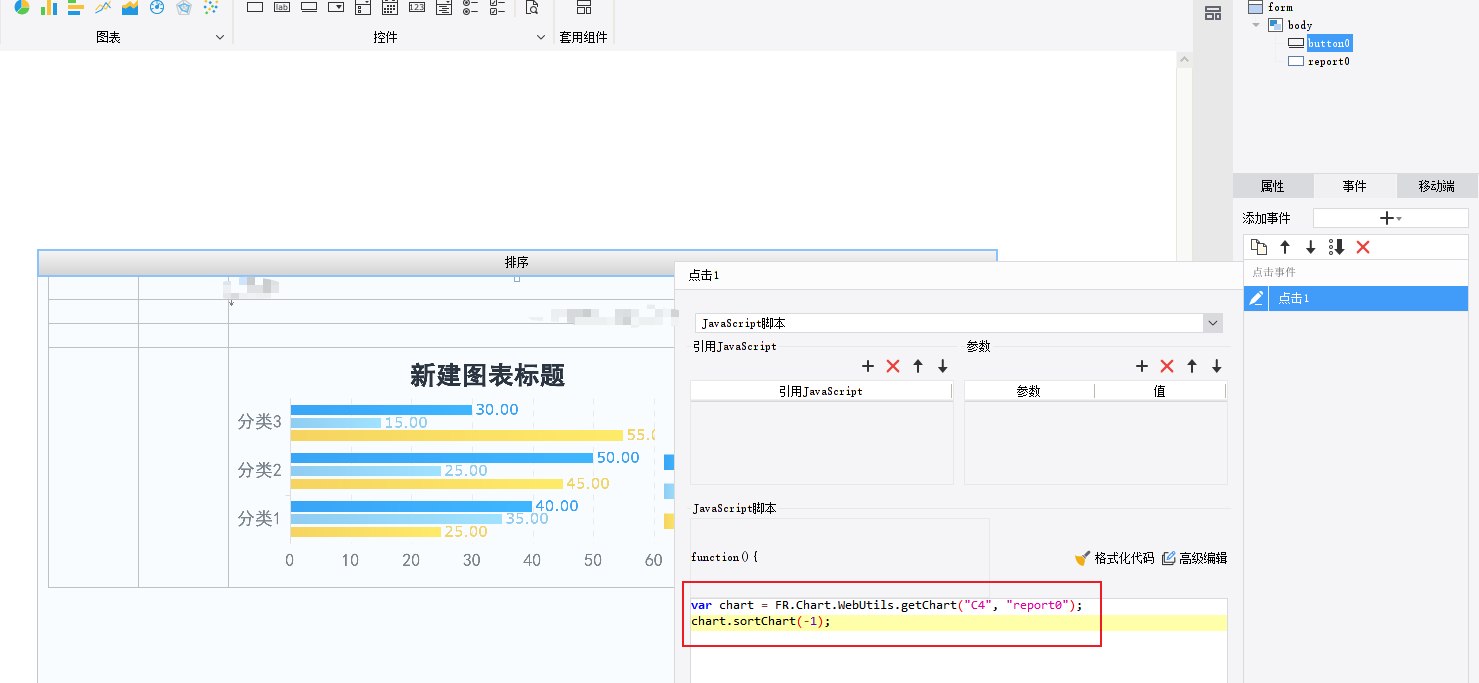Copy the selected event
The width and height of the screenshot is (1479, 683).
tap(1259, 247)
